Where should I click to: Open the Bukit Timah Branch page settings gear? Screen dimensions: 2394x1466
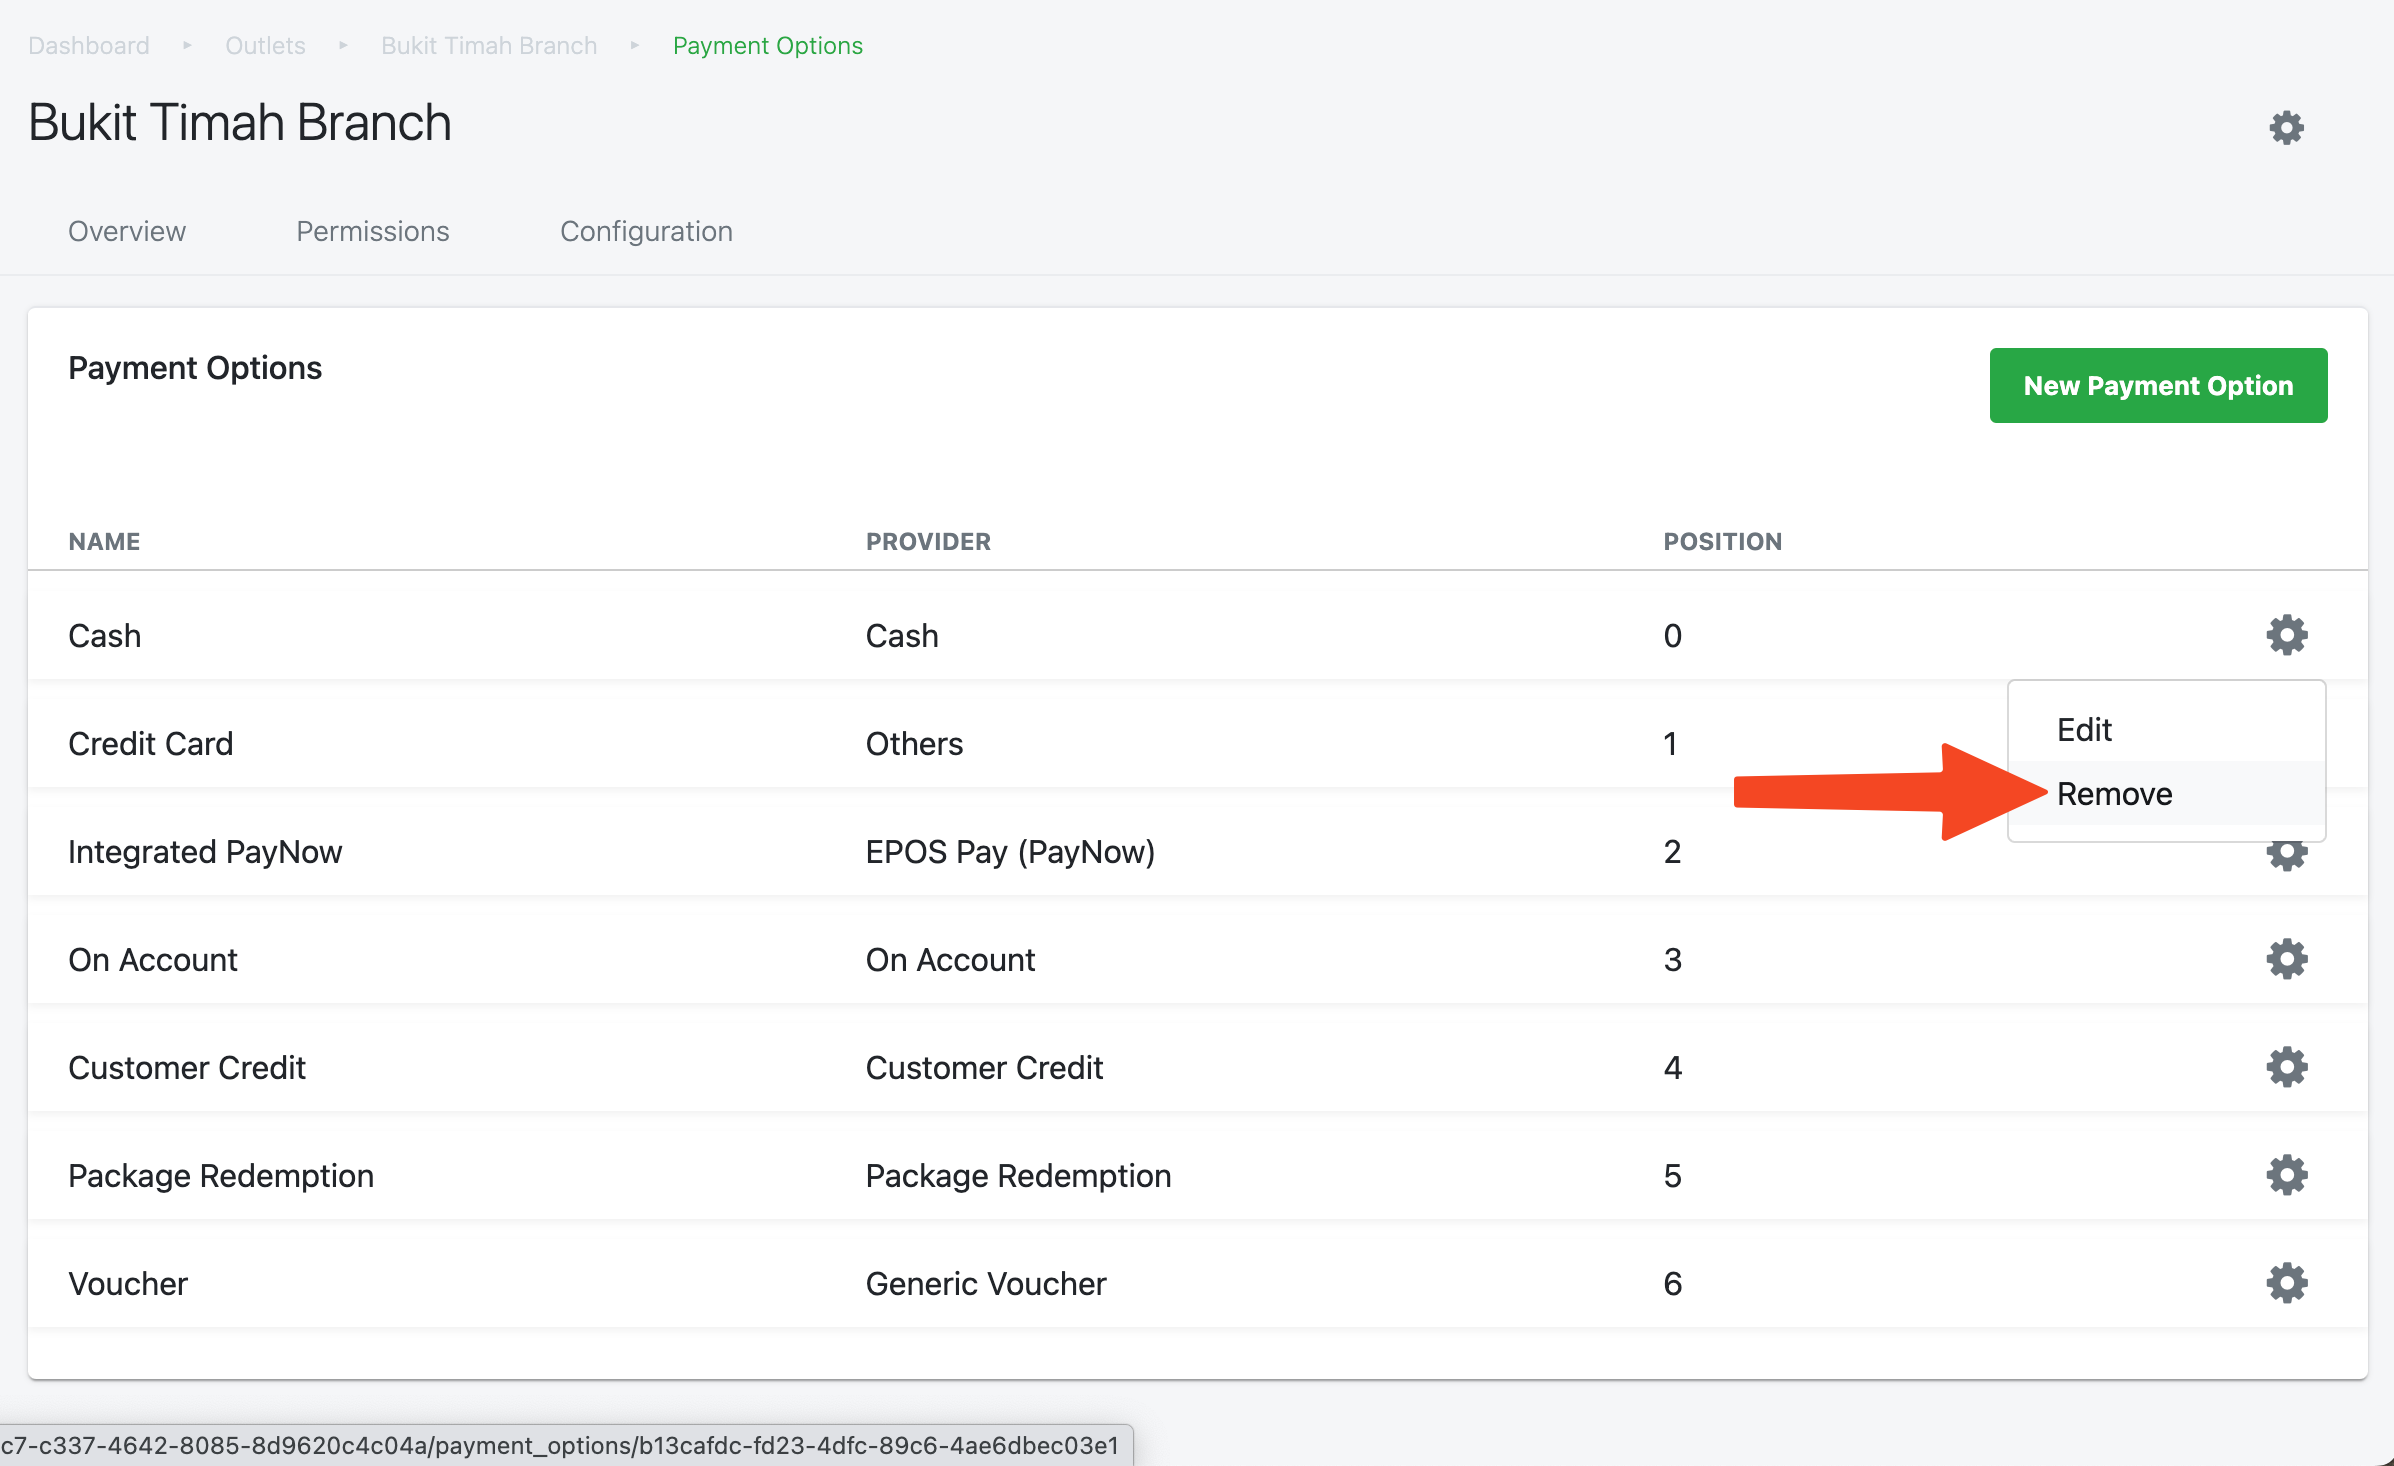(2286, 128)
